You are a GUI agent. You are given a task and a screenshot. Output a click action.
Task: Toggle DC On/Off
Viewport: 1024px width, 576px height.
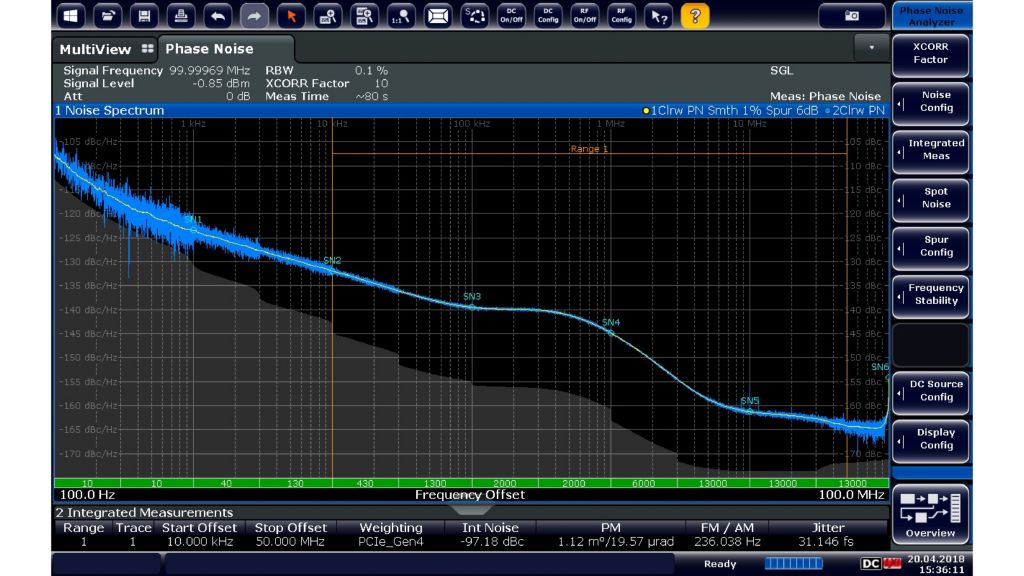click(511, 16)
